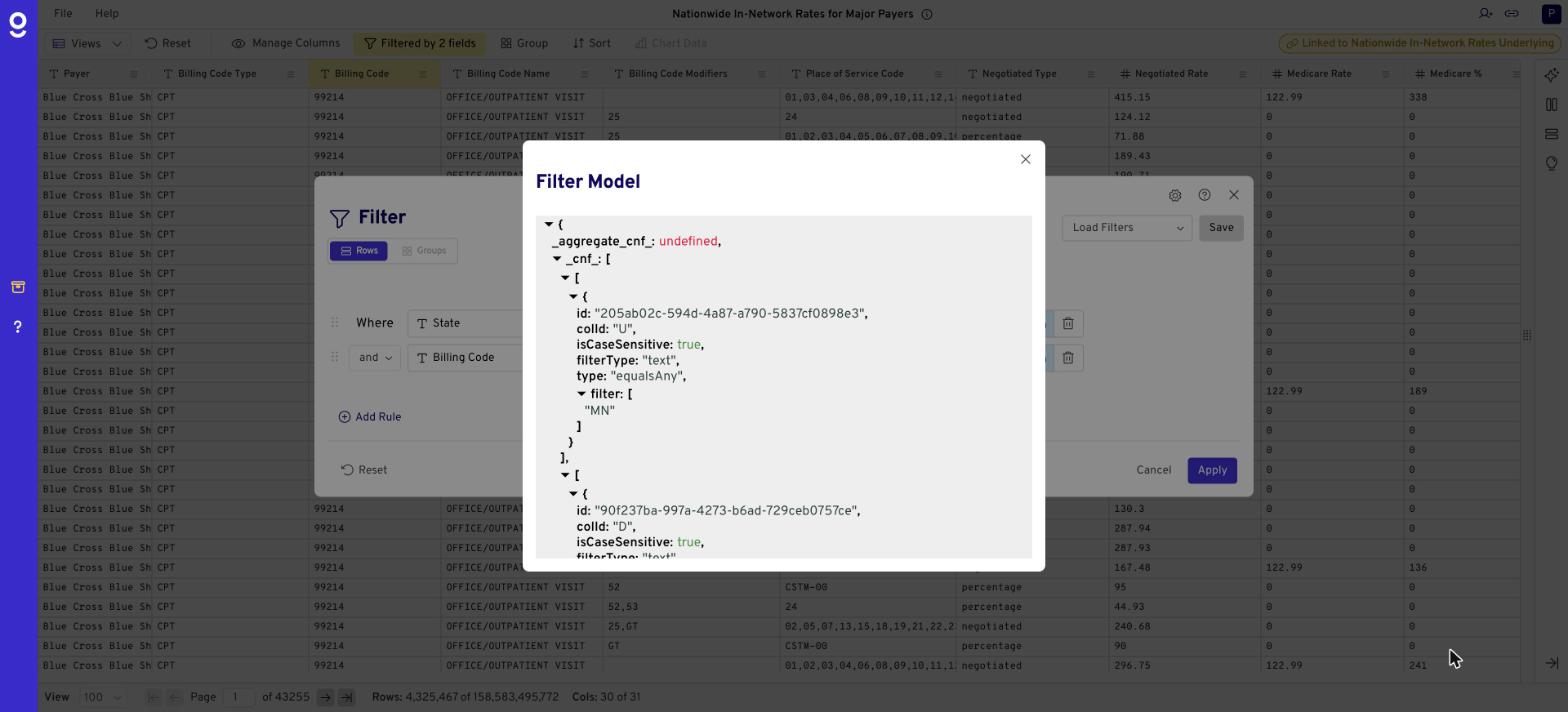The height and width of the screenshot is (712, 1568).
Task: Open the Medicare Rate column menu icon
Action: click(x=1385, y=74)
